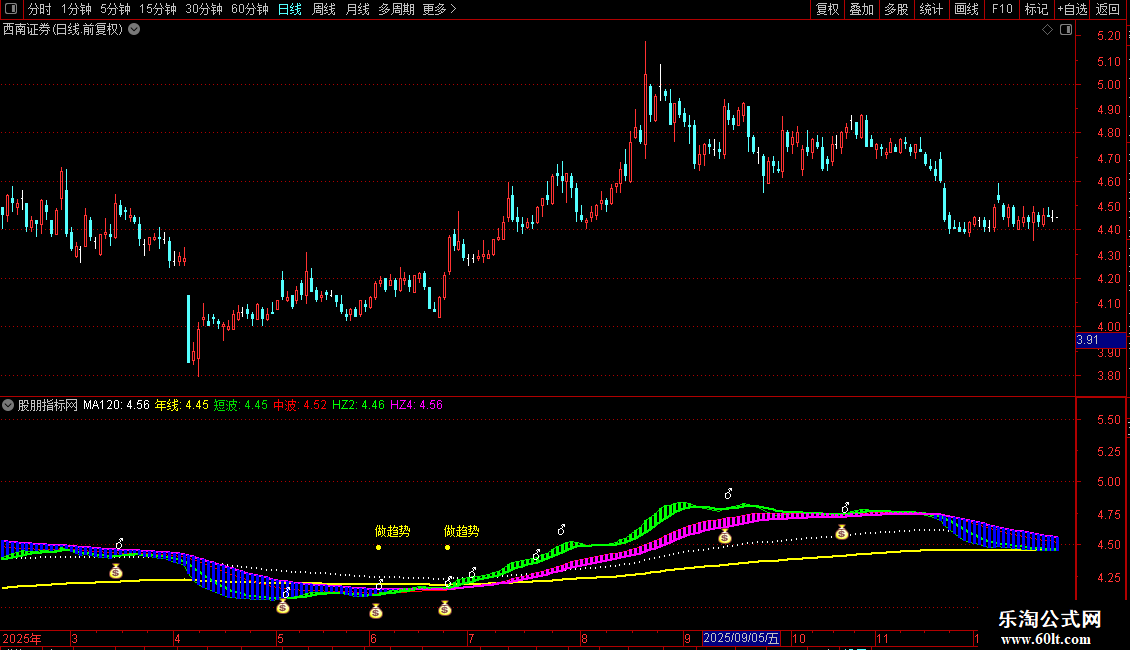Open the 画线 drawing tools
The width and height of the screenshot is (1130, 650).
(x=966, y=9)
